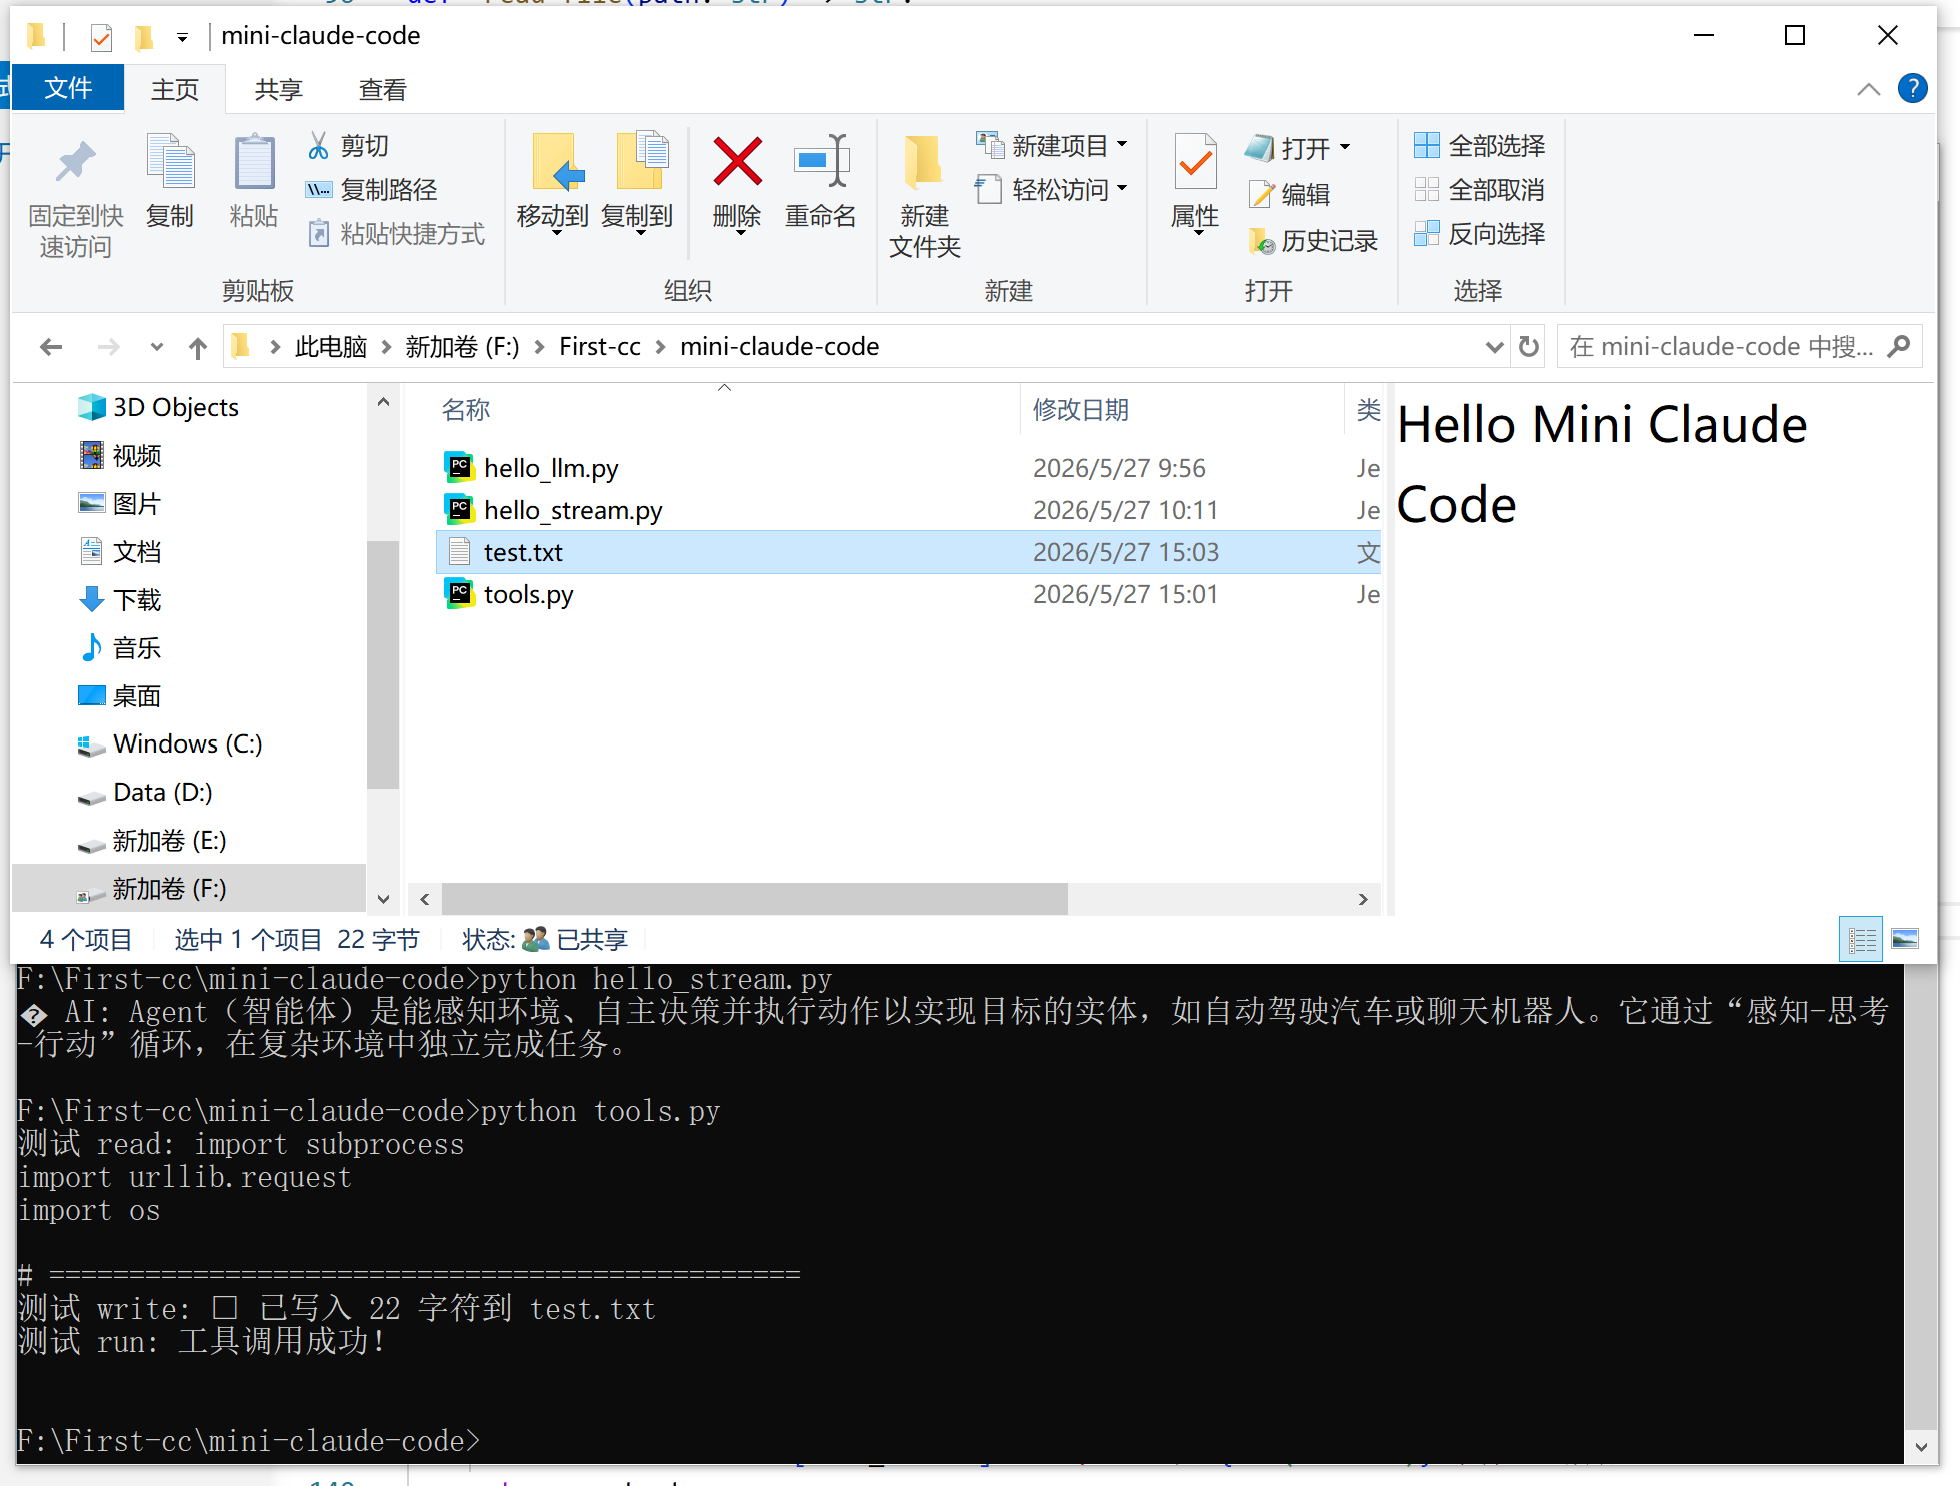Switch to Large icons view in status bar
Screen dimensions: 1960x1486
tap(1905, 939)
